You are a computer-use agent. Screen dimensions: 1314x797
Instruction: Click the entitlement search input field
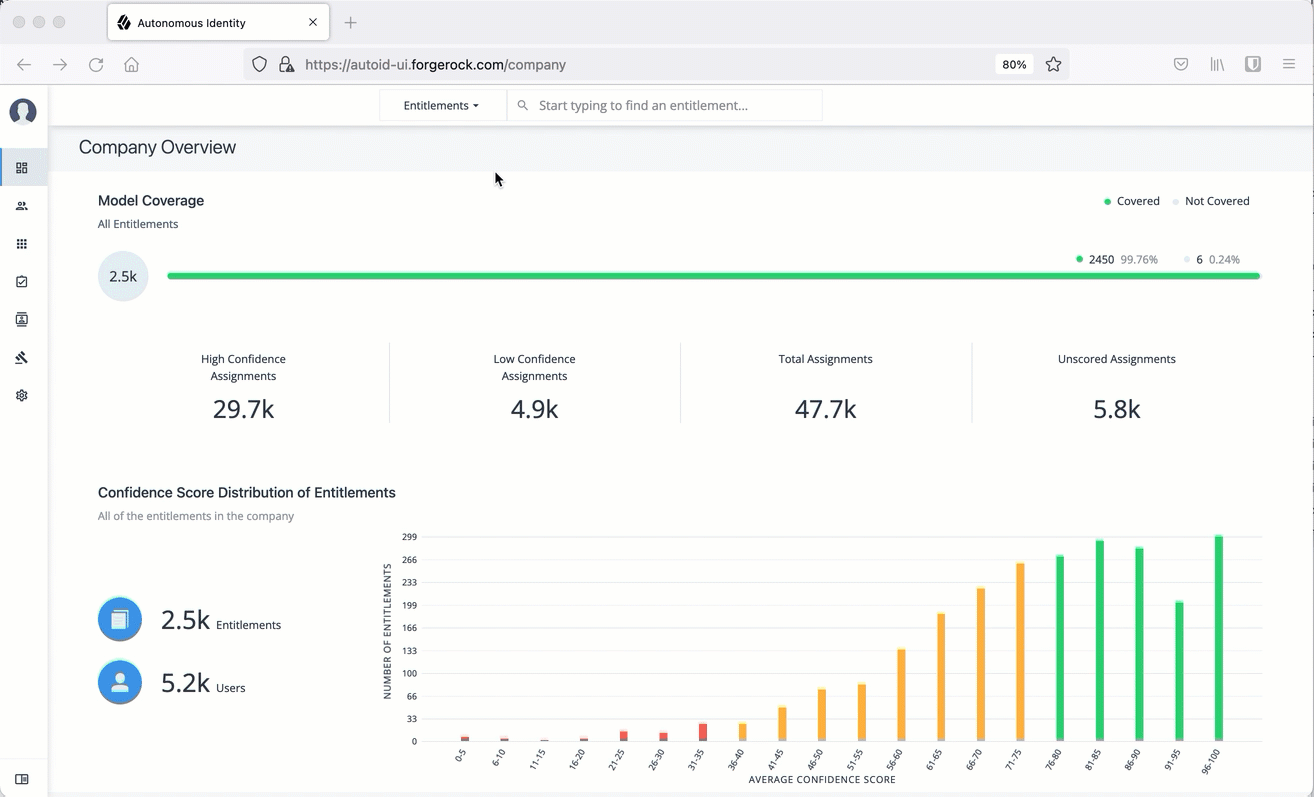coord(670,105)
